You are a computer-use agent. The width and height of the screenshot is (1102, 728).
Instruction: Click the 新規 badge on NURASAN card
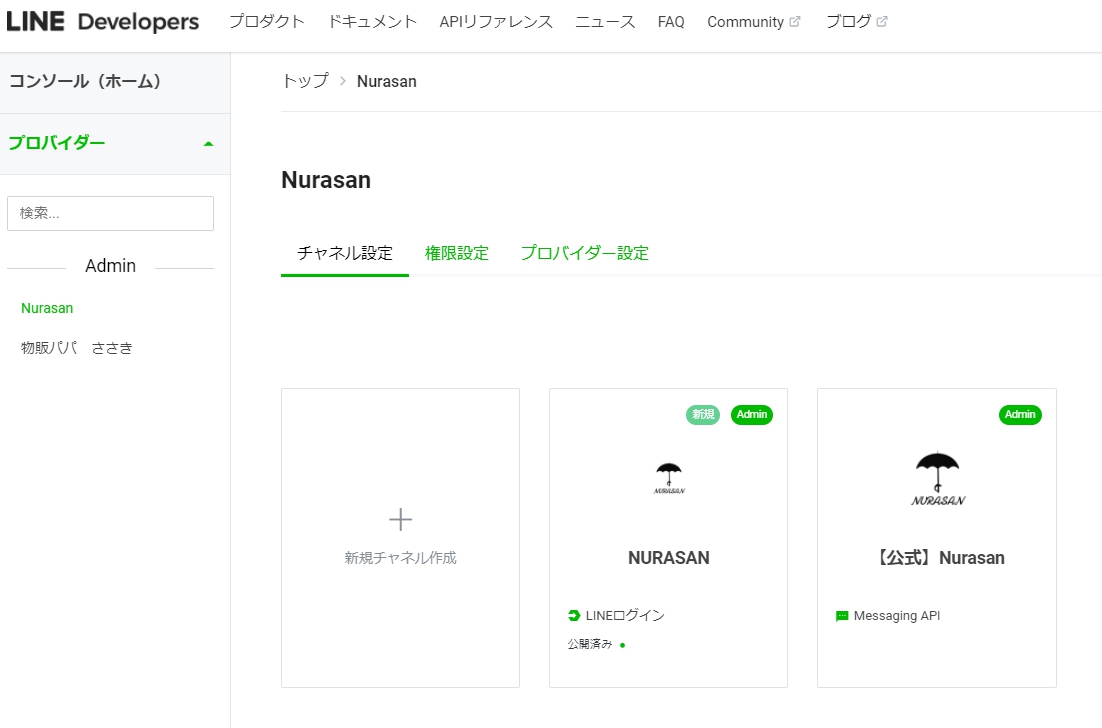pos(703,415)
